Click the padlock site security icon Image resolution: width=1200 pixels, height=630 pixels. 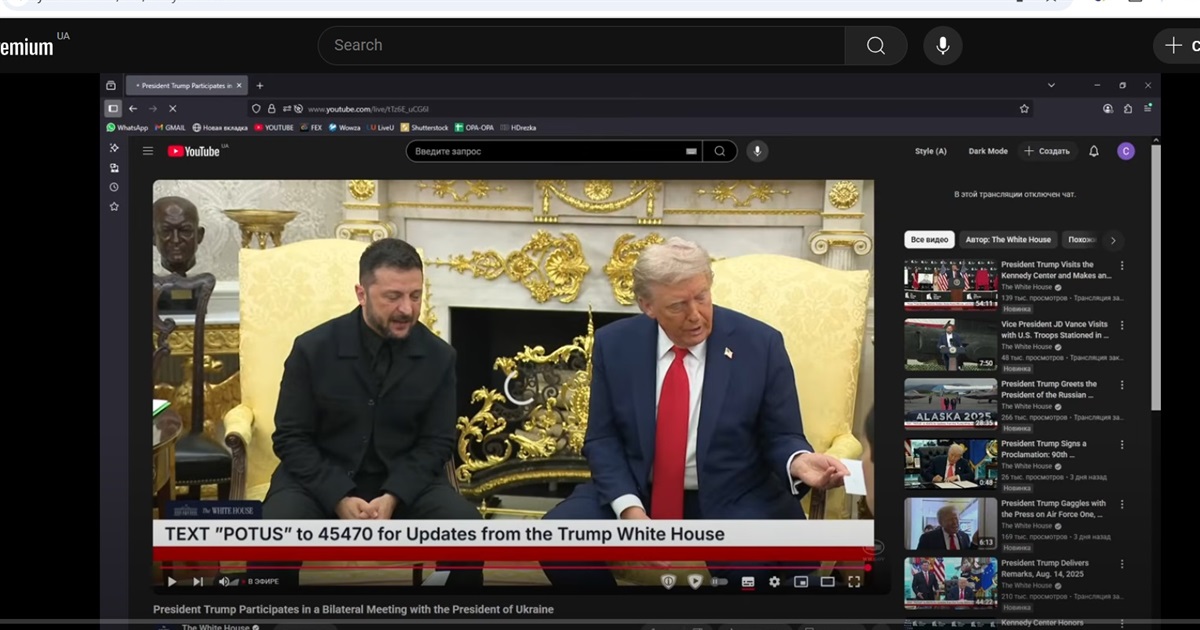271,108
